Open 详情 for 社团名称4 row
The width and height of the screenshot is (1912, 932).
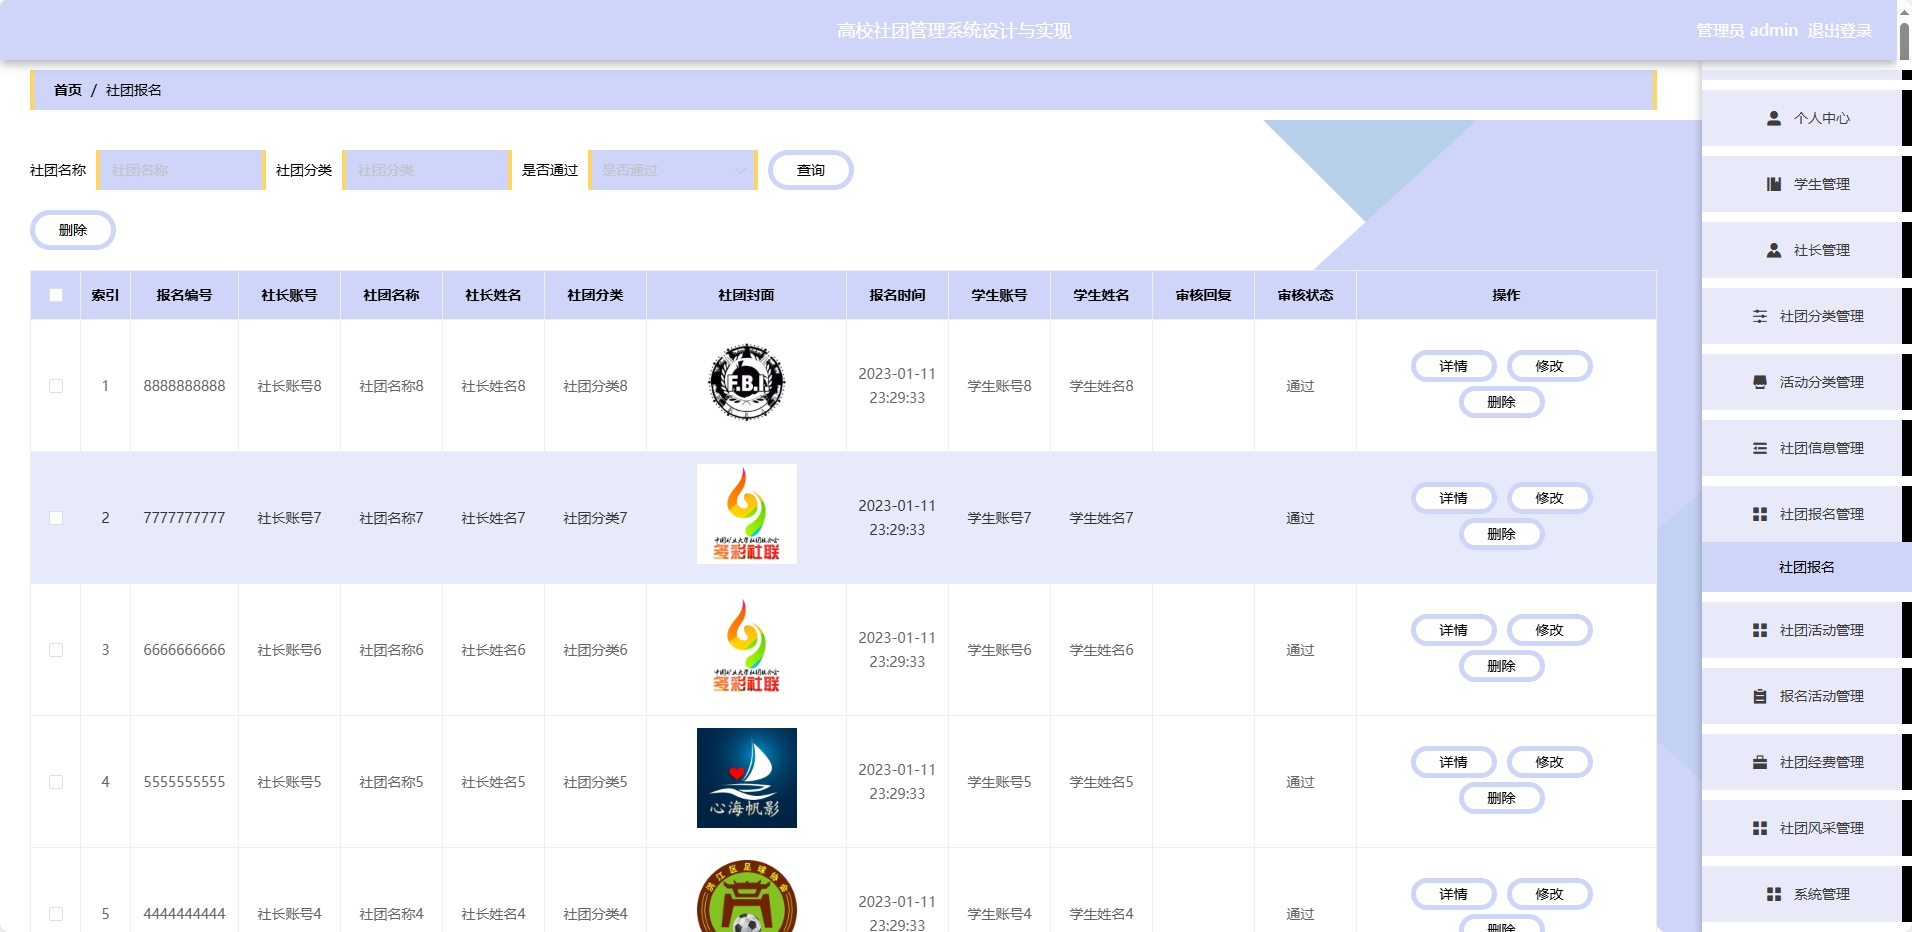(1454, 894)
